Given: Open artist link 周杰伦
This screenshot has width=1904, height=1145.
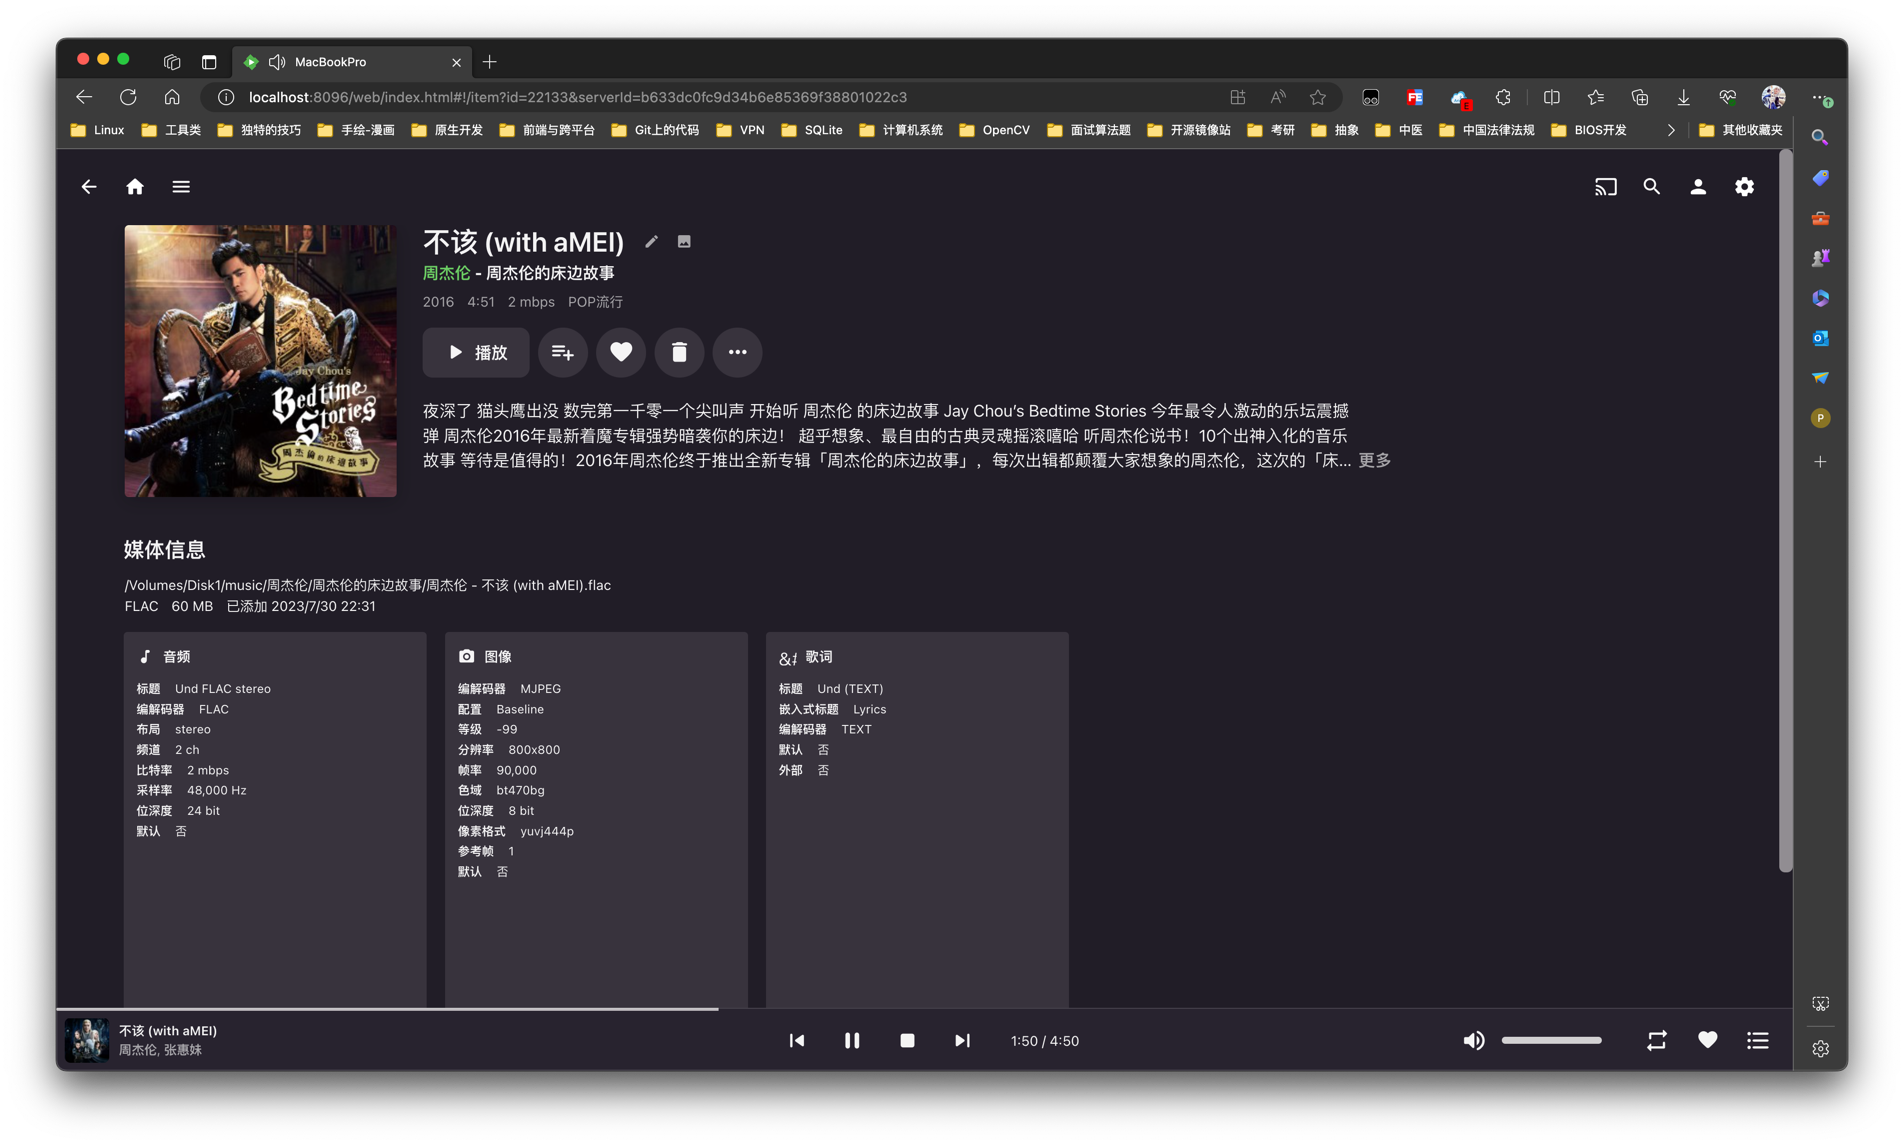Looking at the screenshot, I should [446, 273].
